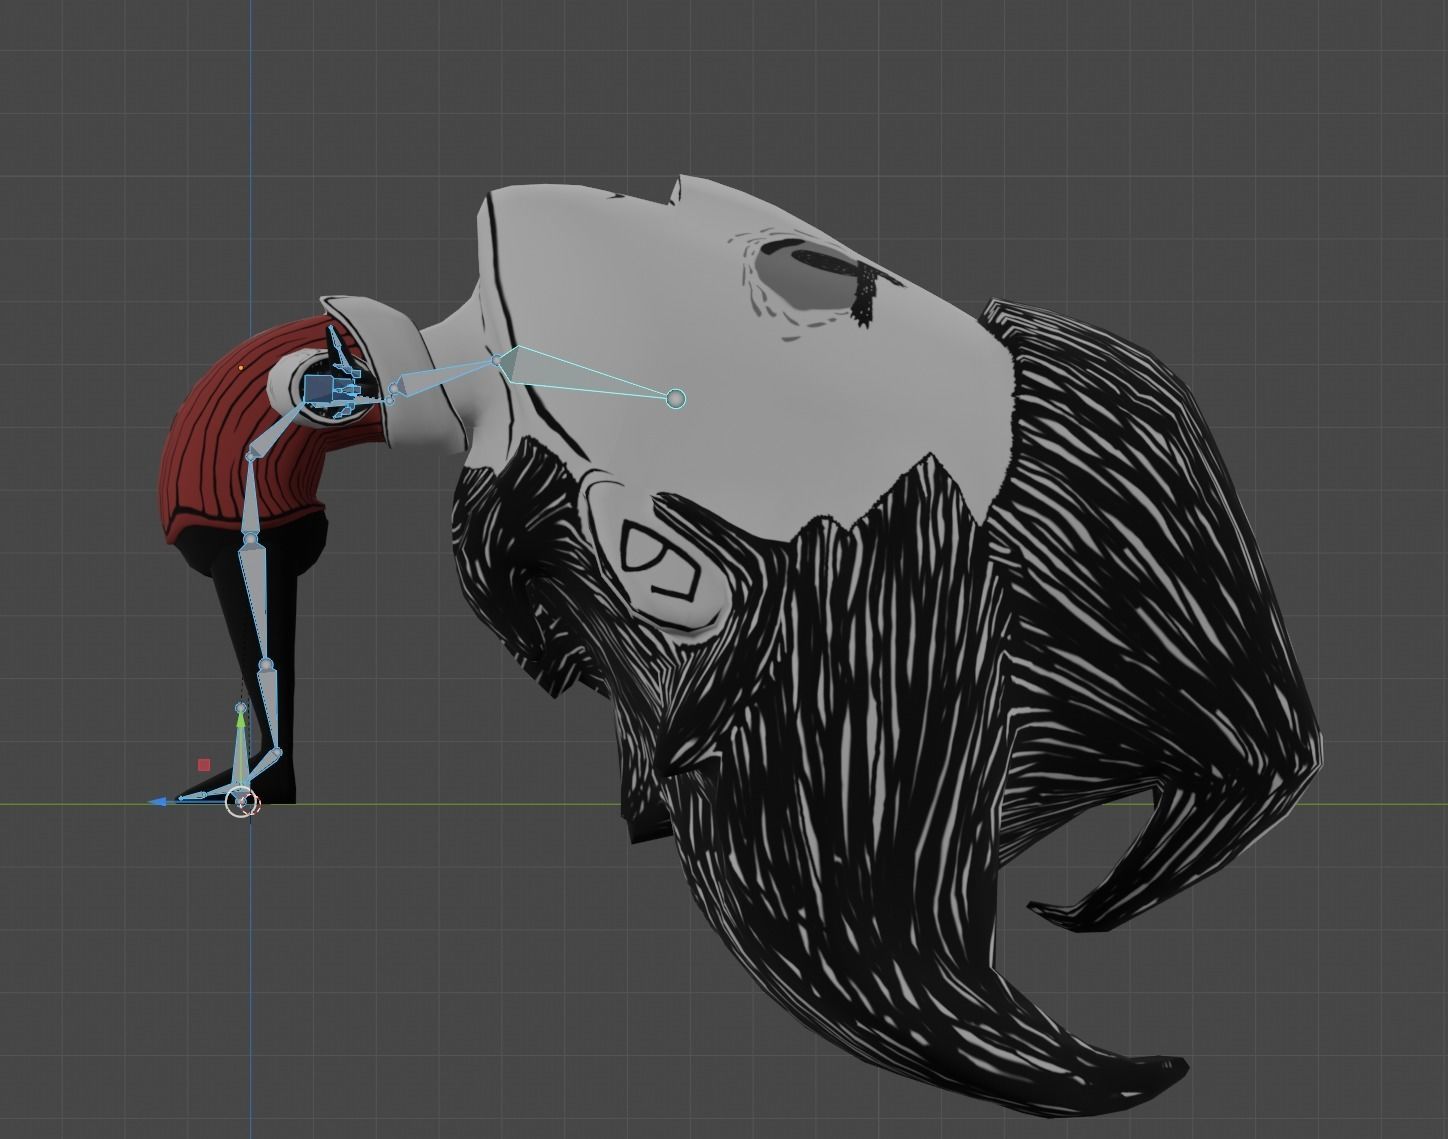This screenshot has width=1448, height=1139.
Task: Click the red square plane handle of gizmo
Action: [x=204, y=765]
